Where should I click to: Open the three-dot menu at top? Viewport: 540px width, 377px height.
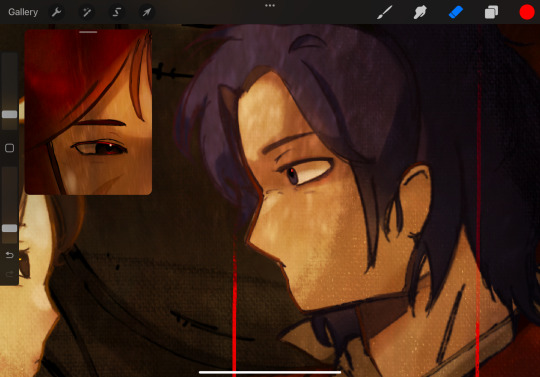270,6
